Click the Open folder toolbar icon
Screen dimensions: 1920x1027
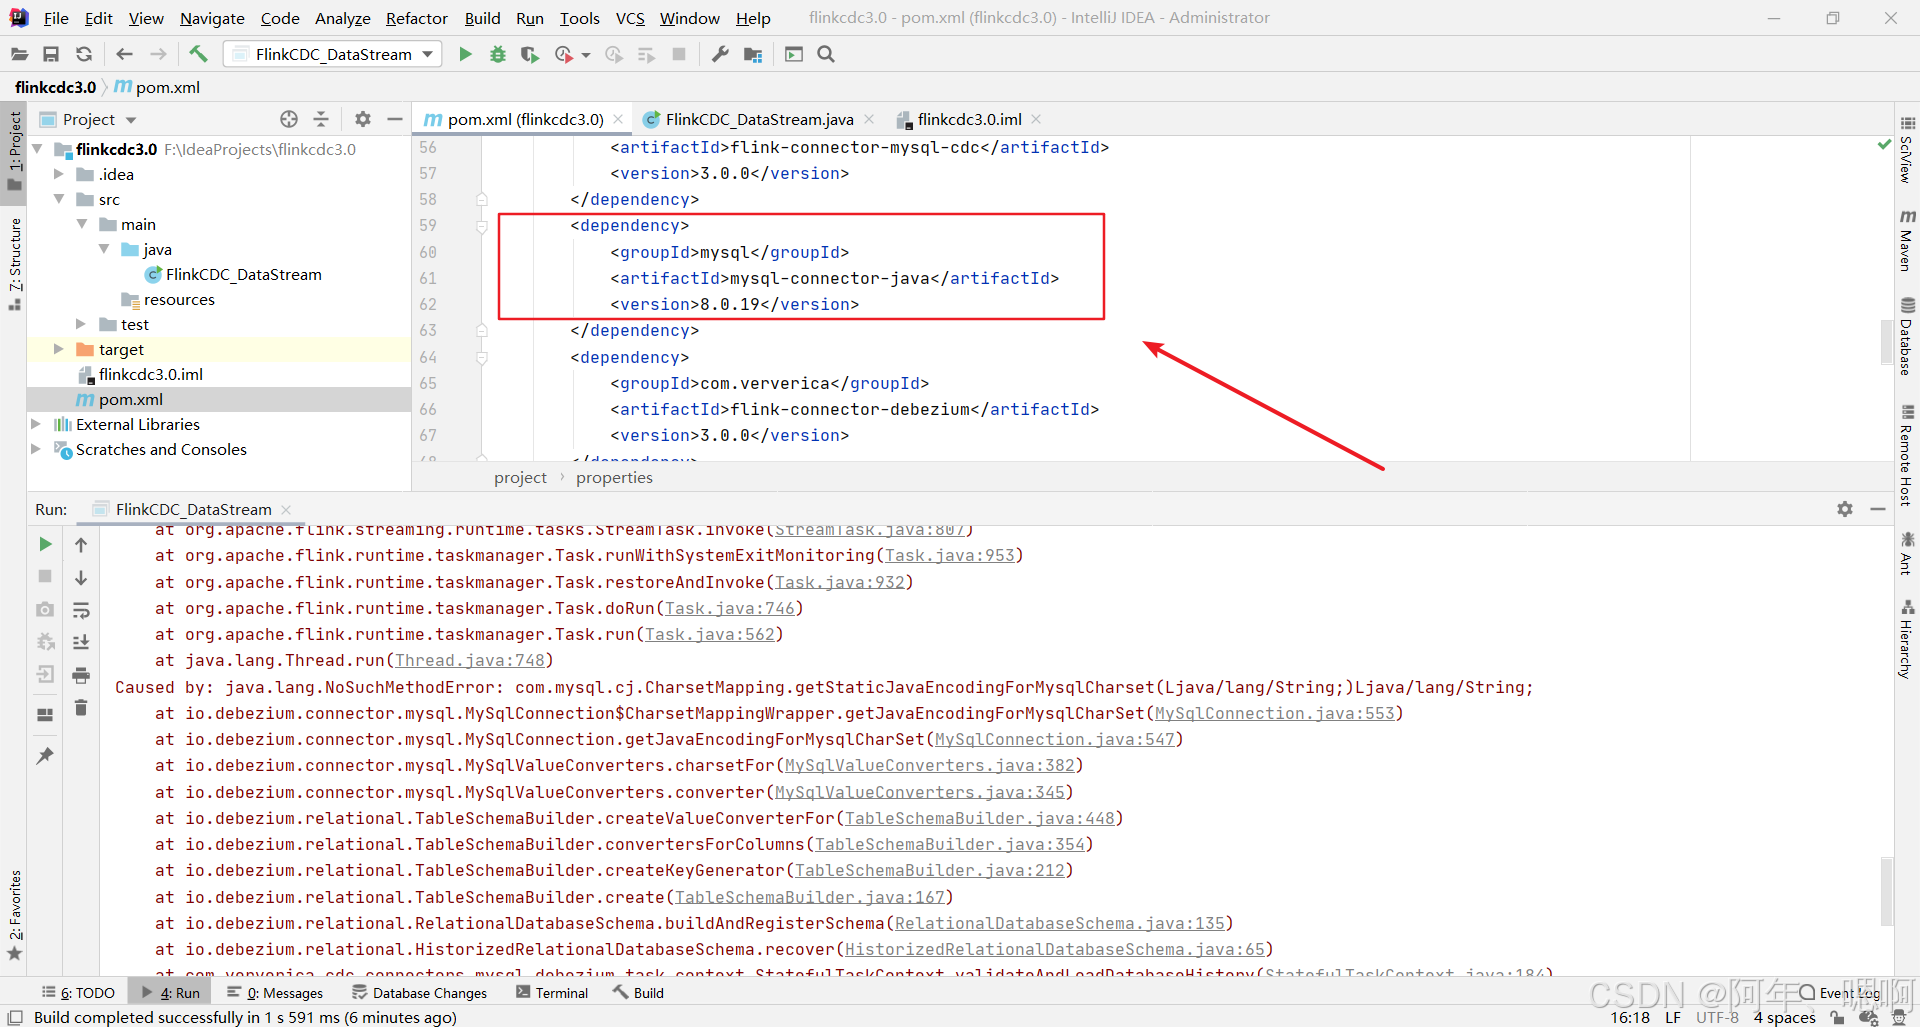coord(19,54)
